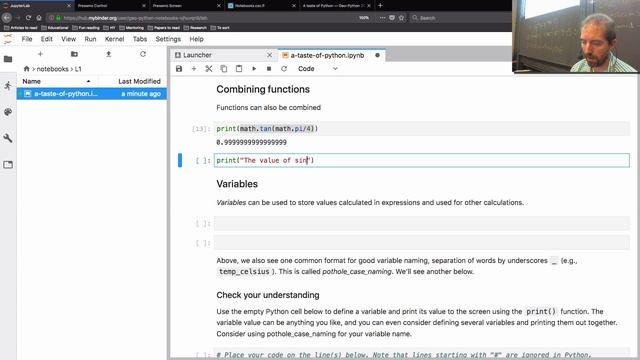640x360 pixels.
Task: Paste cells from the clipboard icon
Action: click(239, 69)
